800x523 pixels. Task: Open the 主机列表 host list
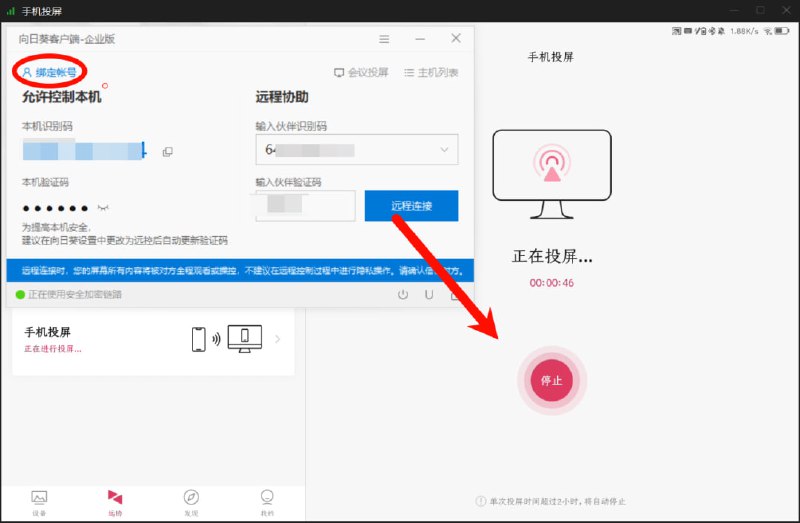431,73
